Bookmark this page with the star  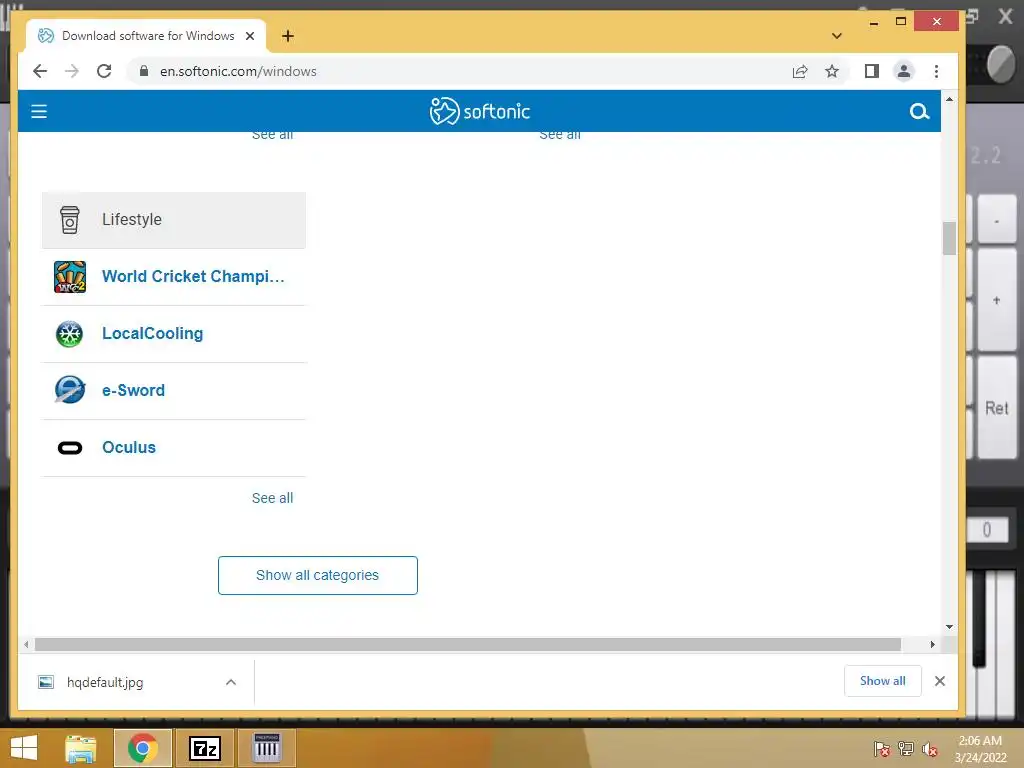click(x=832, y=71)
